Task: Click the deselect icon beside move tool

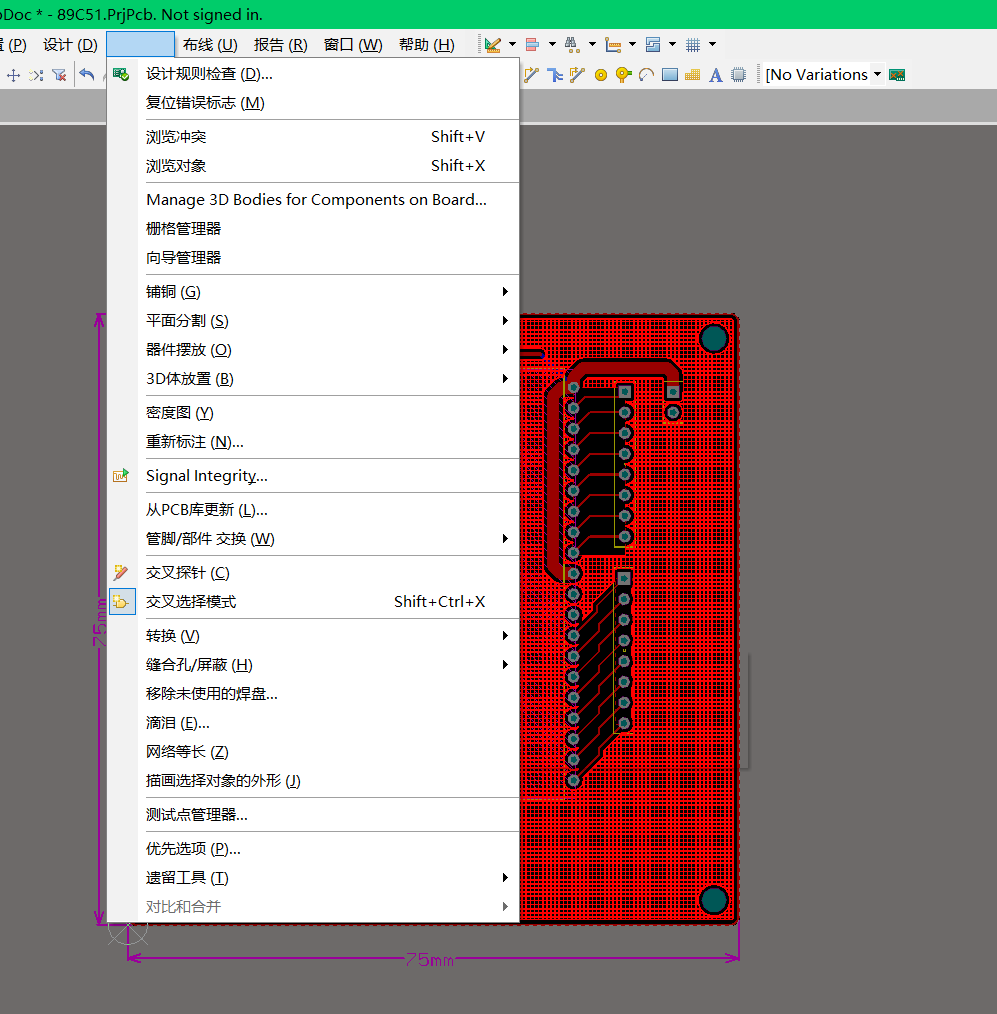Action: [36, 75]
